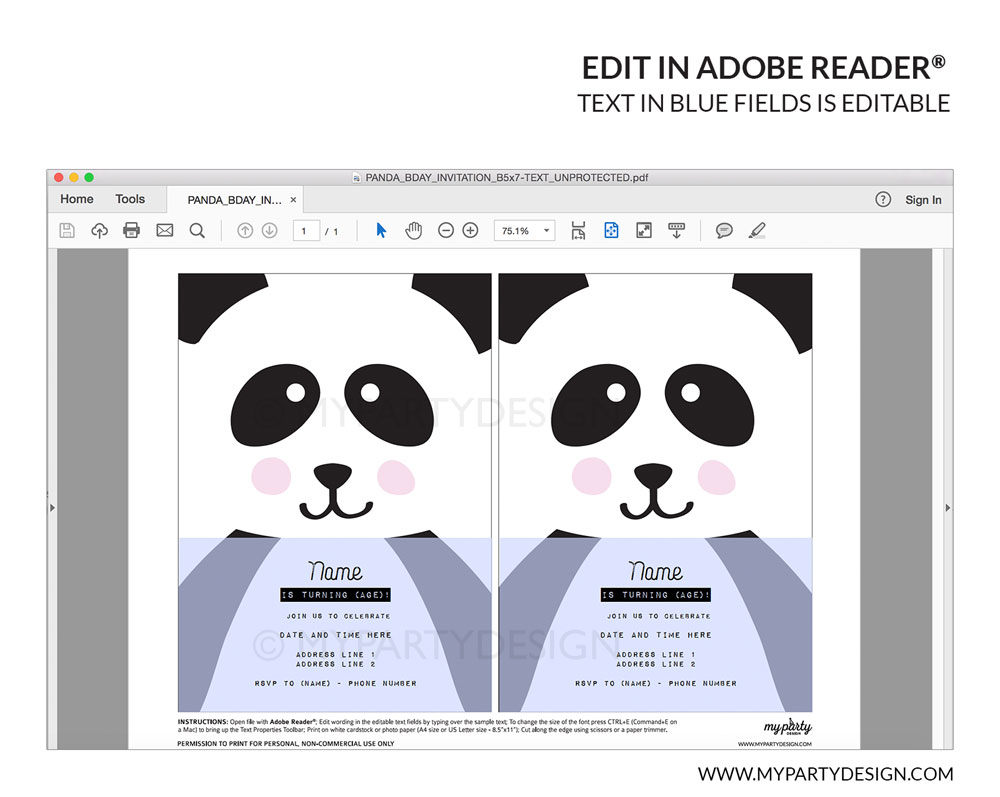
Task: Send file by email envelope icon
Action: [x=165, y=231]
